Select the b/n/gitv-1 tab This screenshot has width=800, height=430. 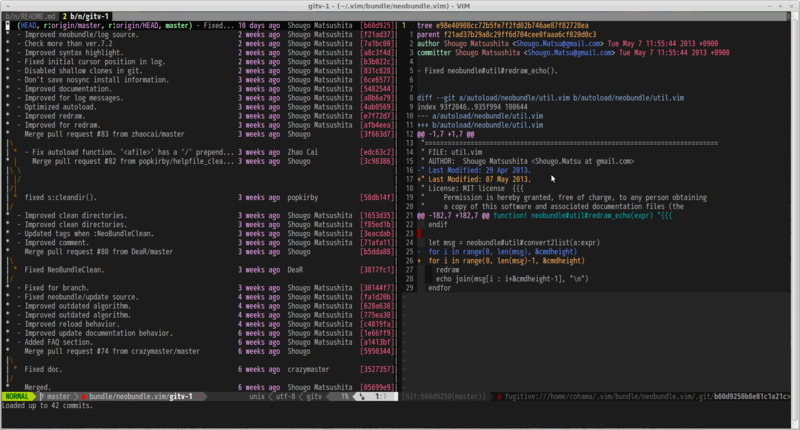point(85,16)
